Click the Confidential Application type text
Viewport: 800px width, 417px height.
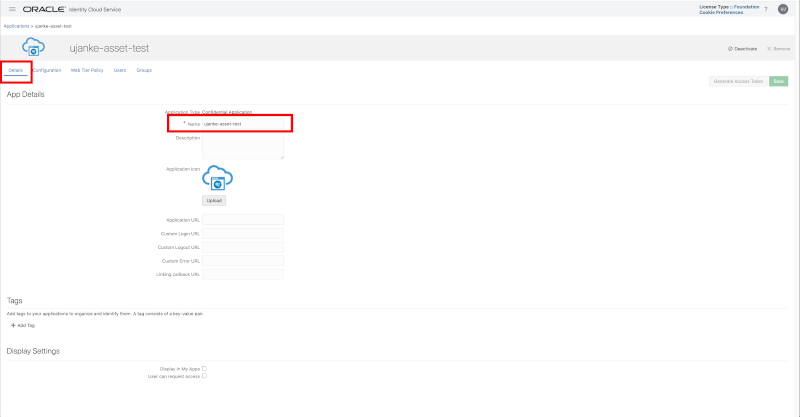[227, 112]
